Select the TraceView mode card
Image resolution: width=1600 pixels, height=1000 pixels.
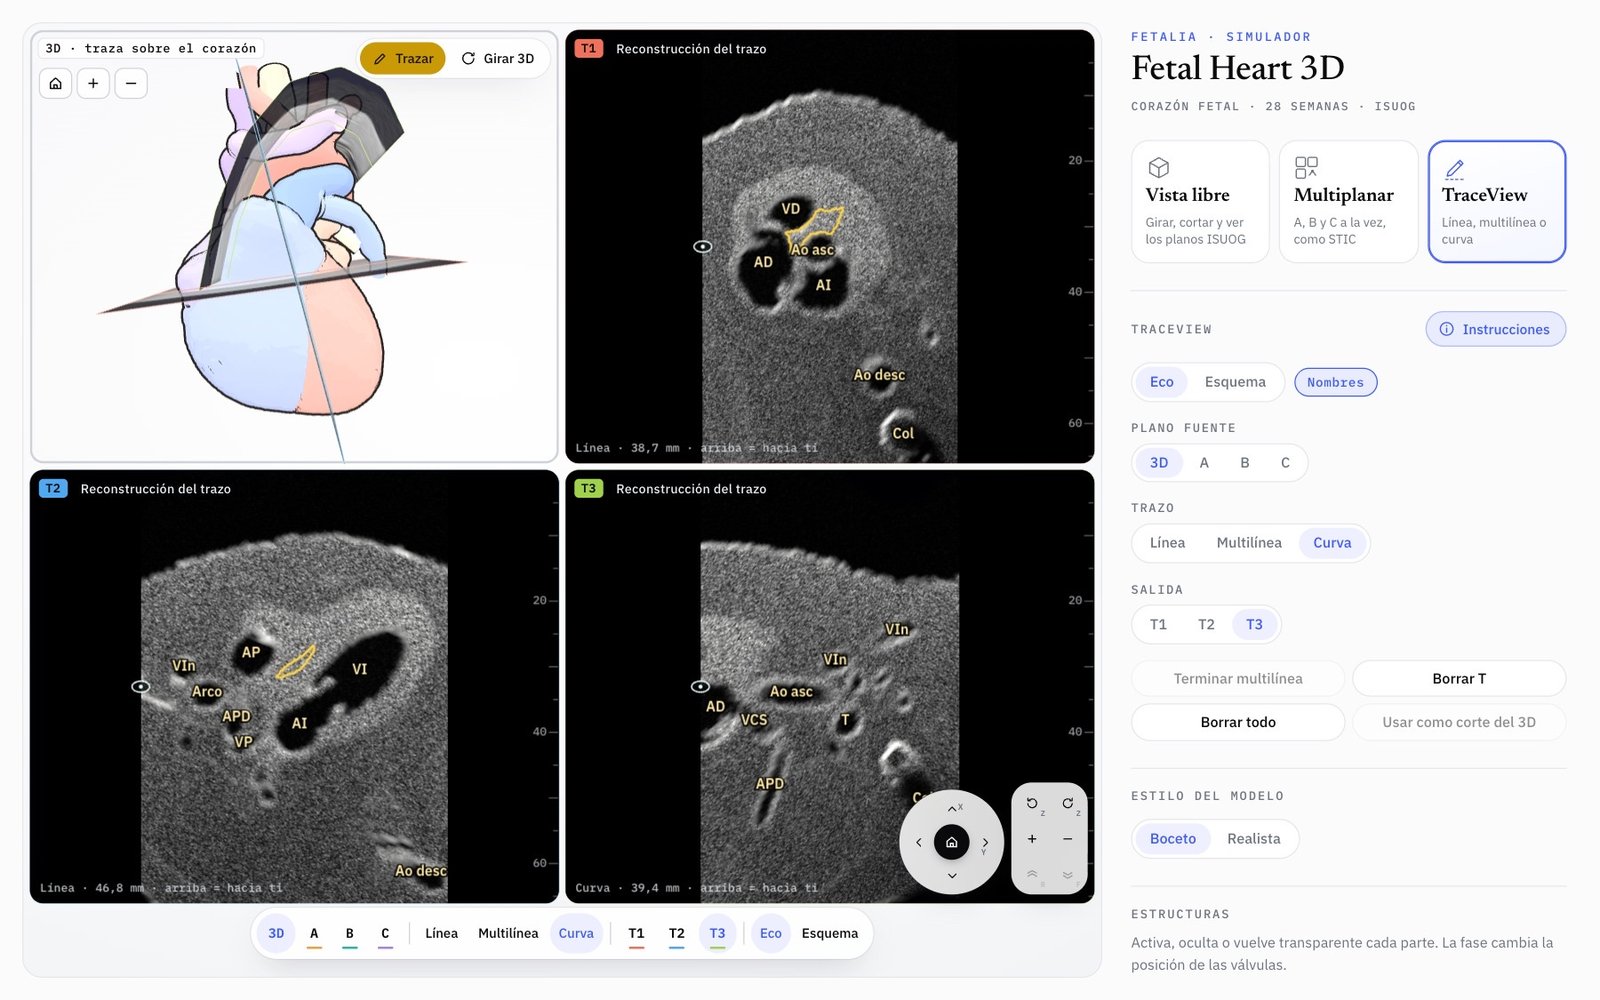tap(1497, 201)
